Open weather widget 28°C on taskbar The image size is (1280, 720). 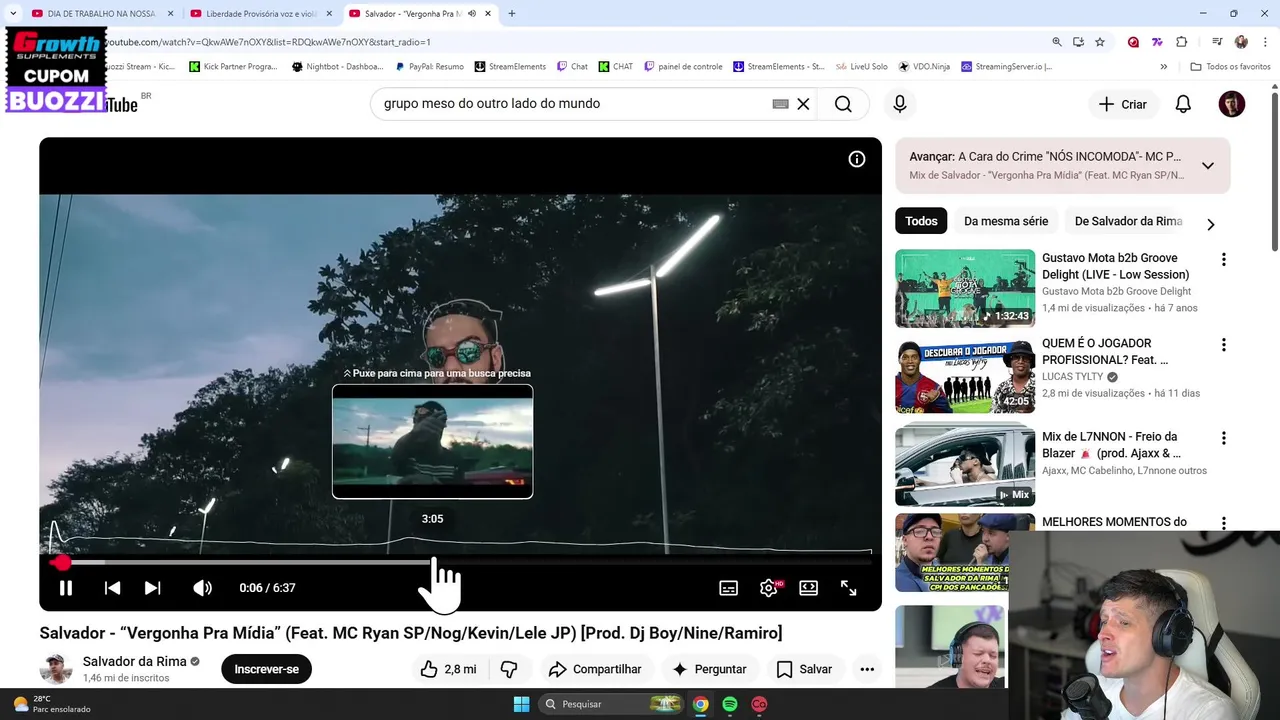[52, 704]
